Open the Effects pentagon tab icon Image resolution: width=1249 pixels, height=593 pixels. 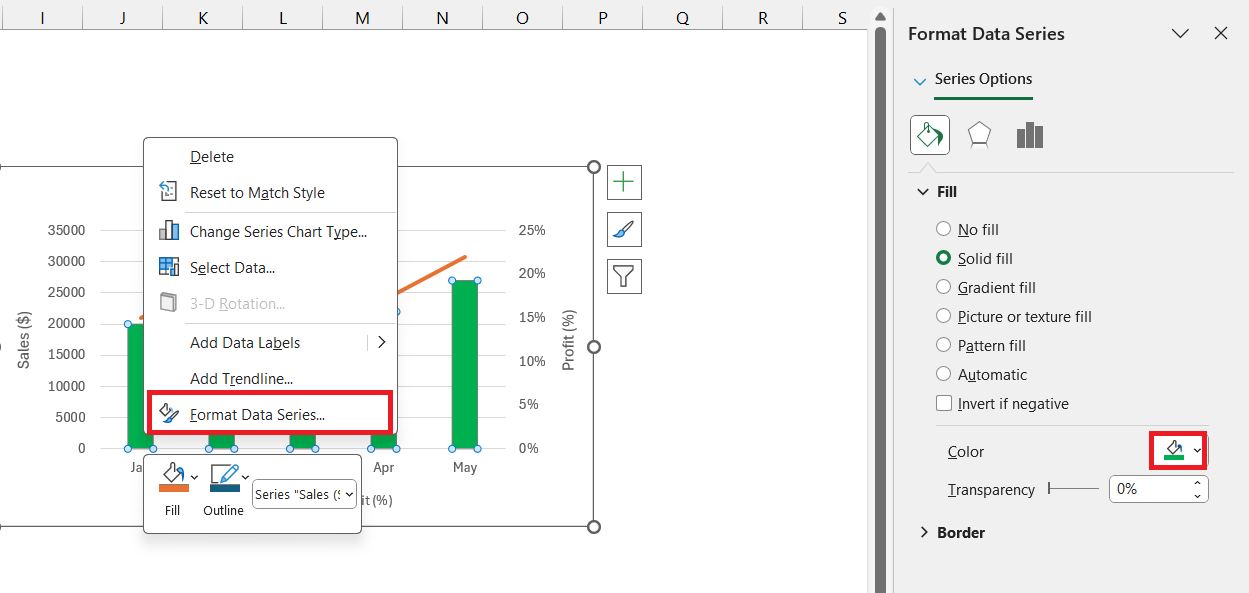pos(979,134)
